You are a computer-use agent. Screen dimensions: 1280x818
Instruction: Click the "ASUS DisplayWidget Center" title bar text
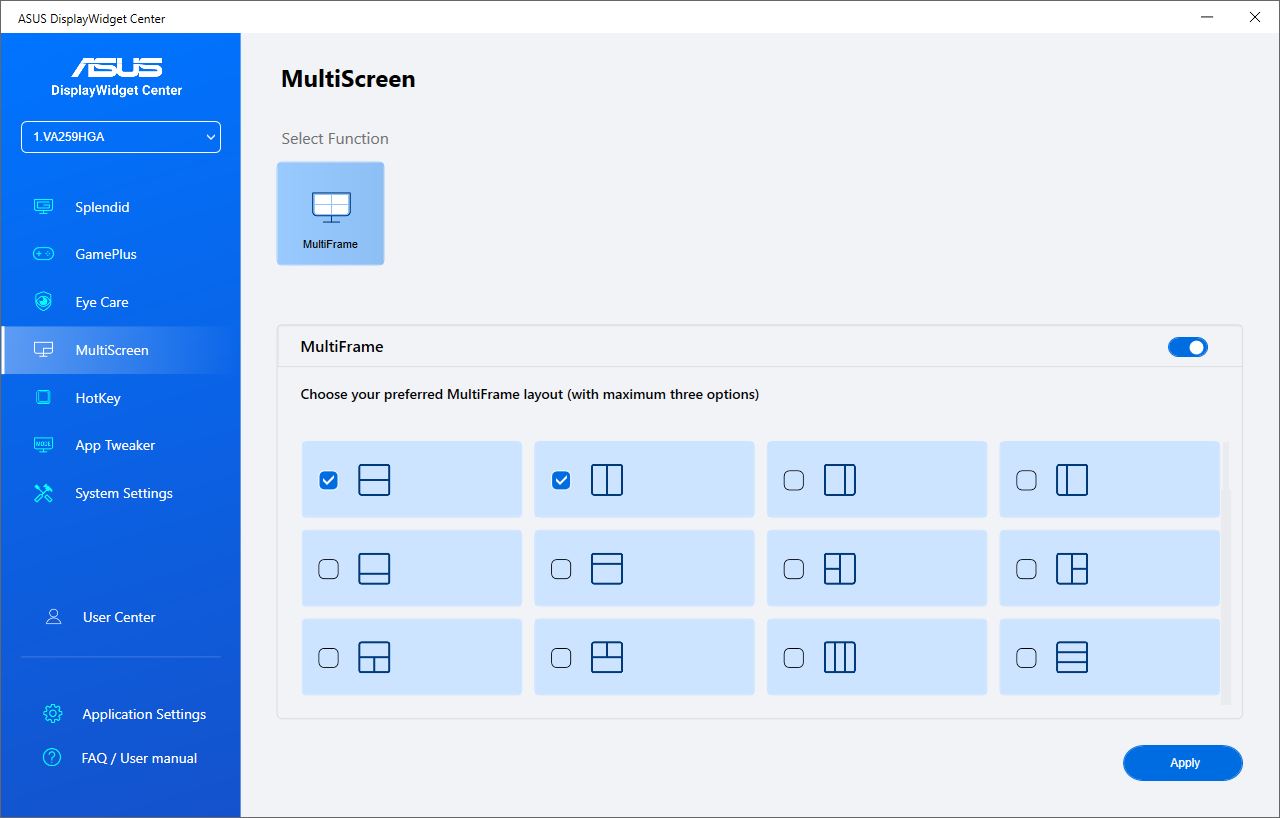pos(92,18)
